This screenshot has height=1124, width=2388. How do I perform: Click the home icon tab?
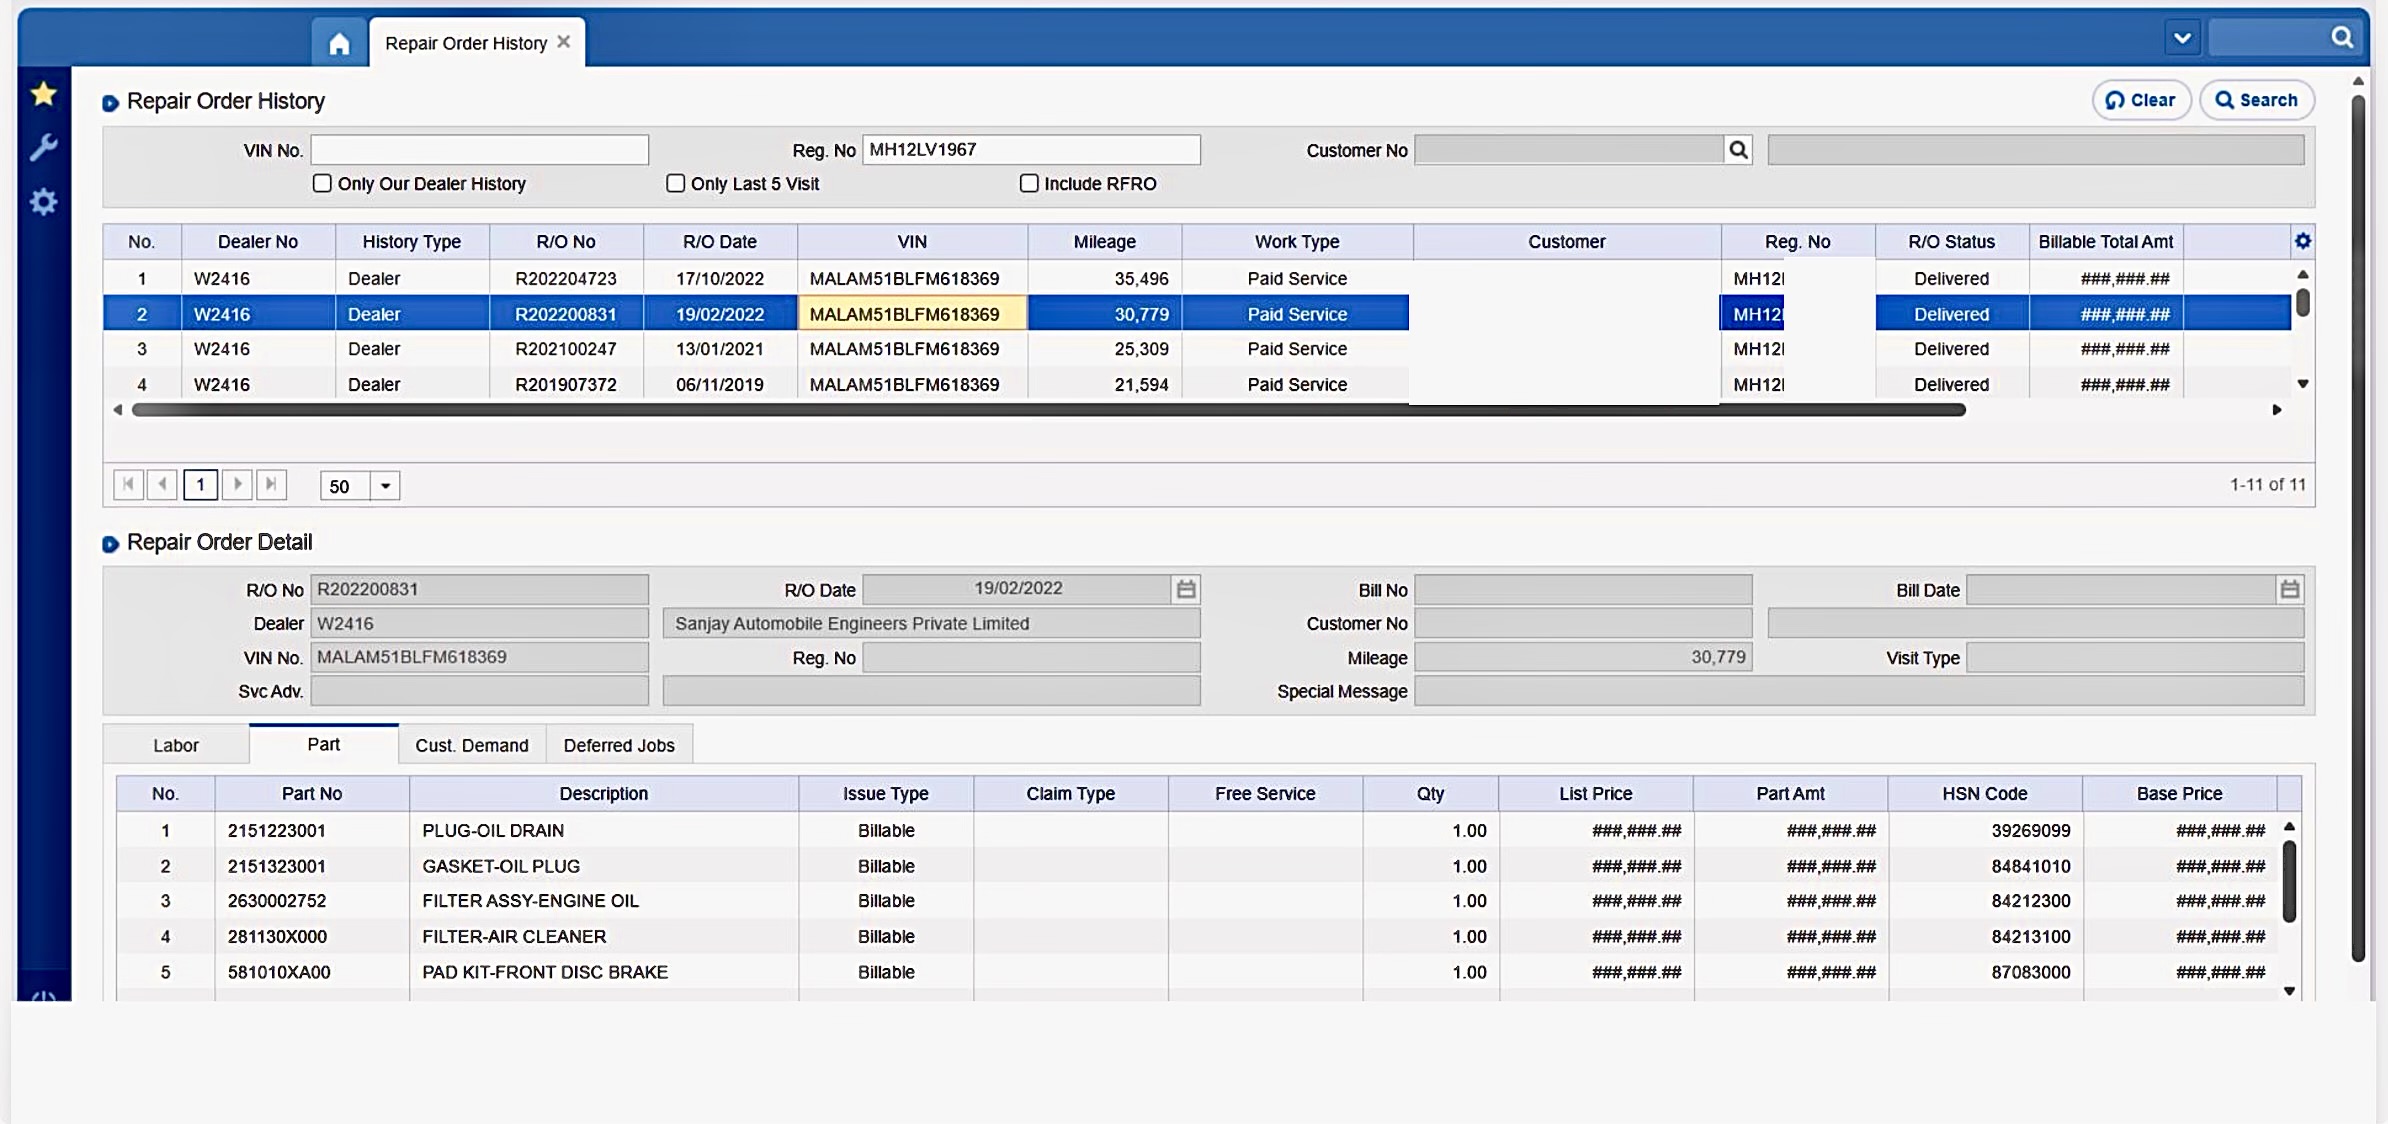(339, 44)
